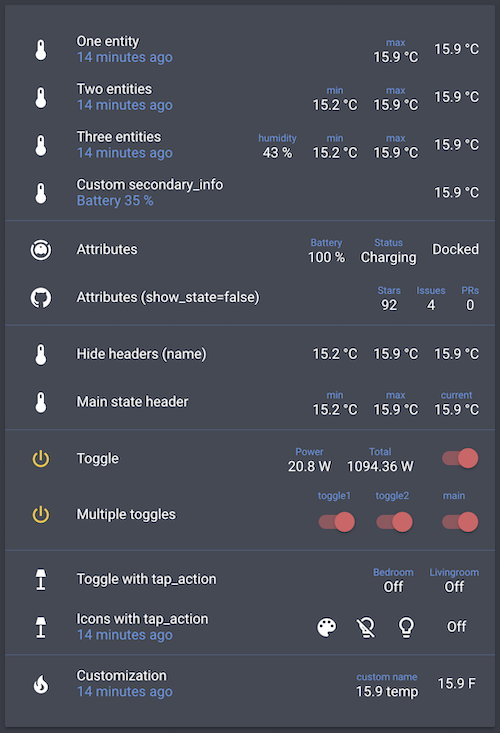Flip the main switch under Multiple toggles
500x733 pixels.
pyautogui.click(x=460, y=522)
